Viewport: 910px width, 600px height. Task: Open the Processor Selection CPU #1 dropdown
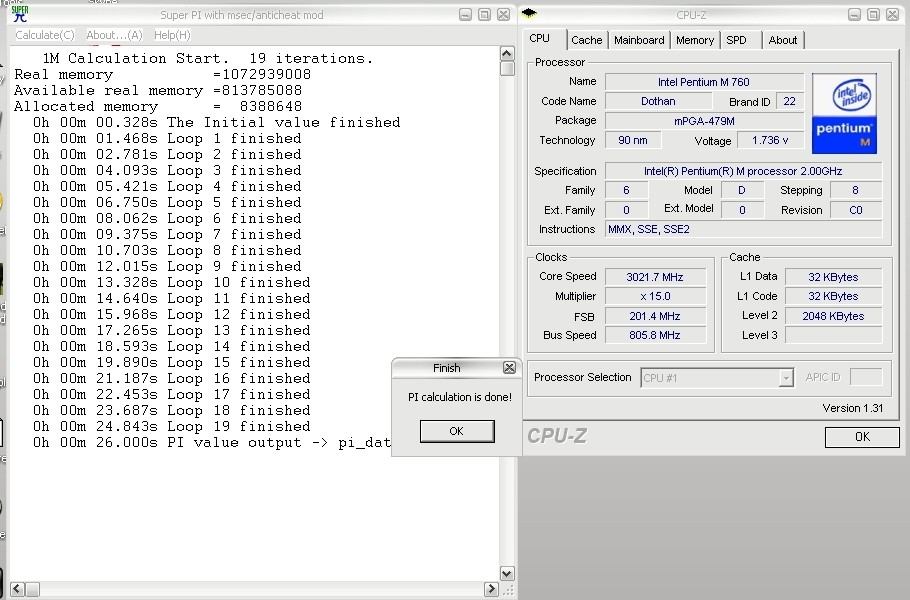717,378
